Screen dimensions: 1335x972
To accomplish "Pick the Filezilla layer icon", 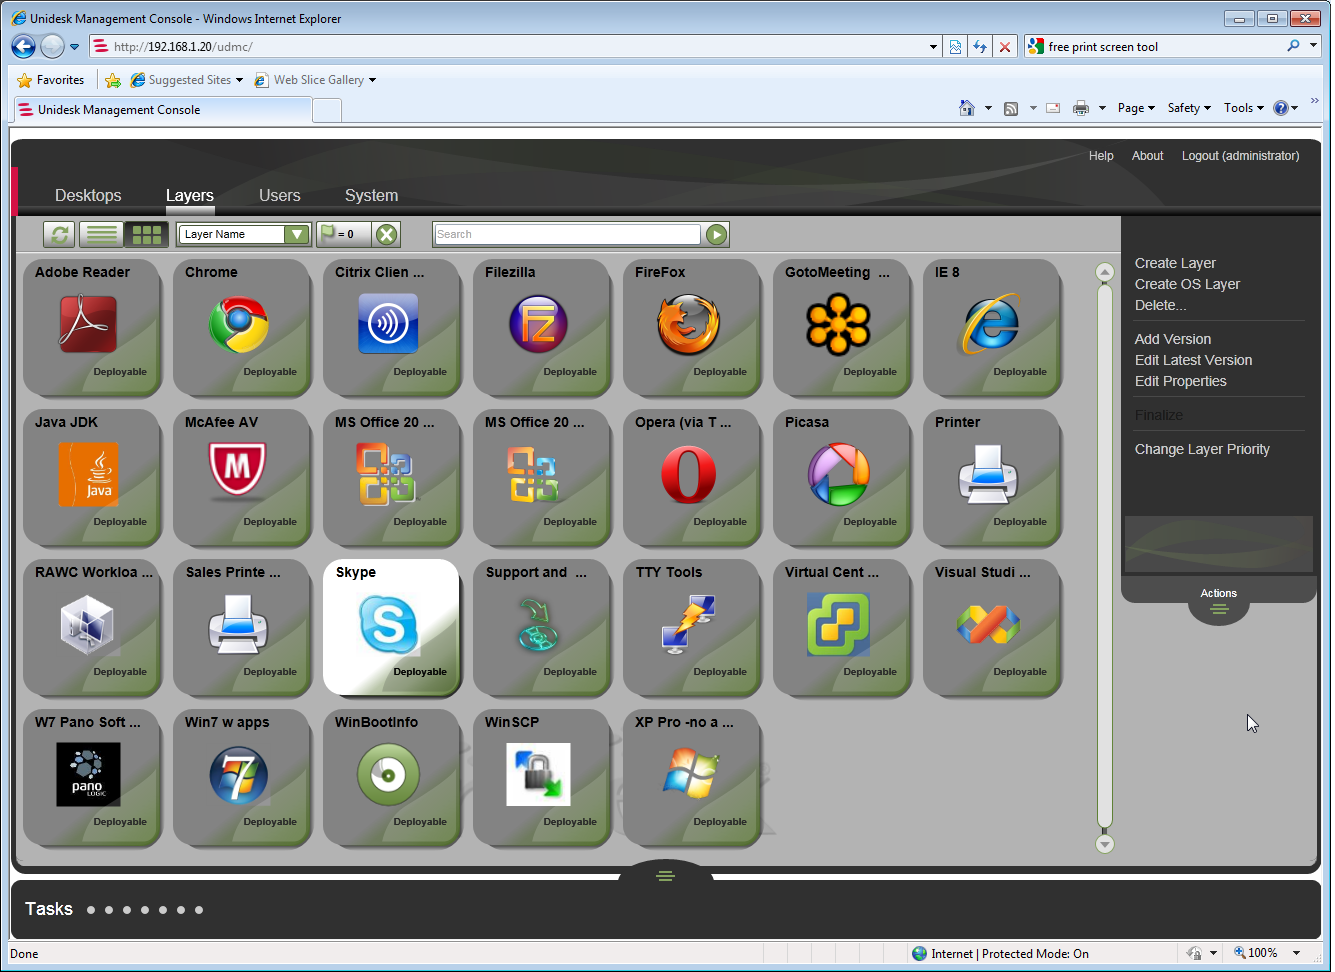I will click(x=538, y=324).
